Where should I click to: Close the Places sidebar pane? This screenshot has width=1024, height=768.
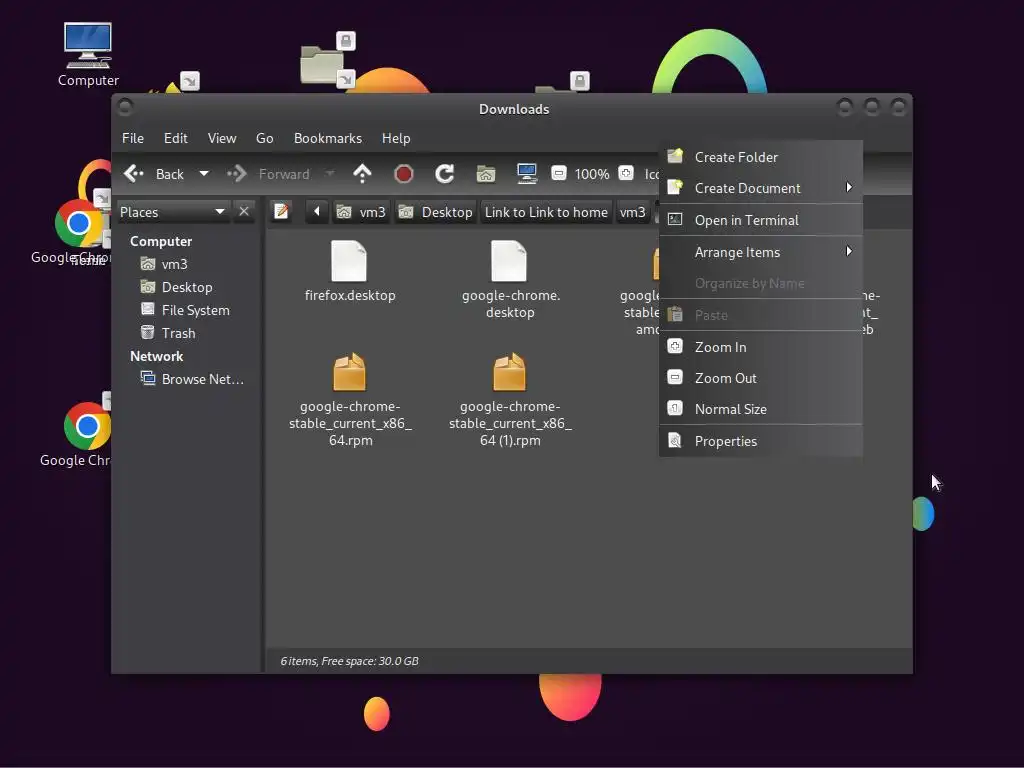(x=244, y=212)
